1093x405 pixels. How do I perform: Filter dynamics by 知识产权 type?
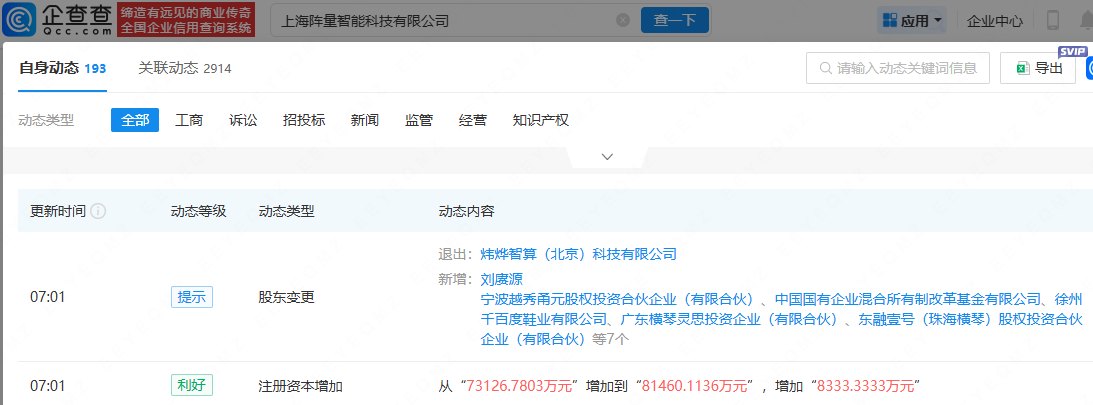pos(540,120)
